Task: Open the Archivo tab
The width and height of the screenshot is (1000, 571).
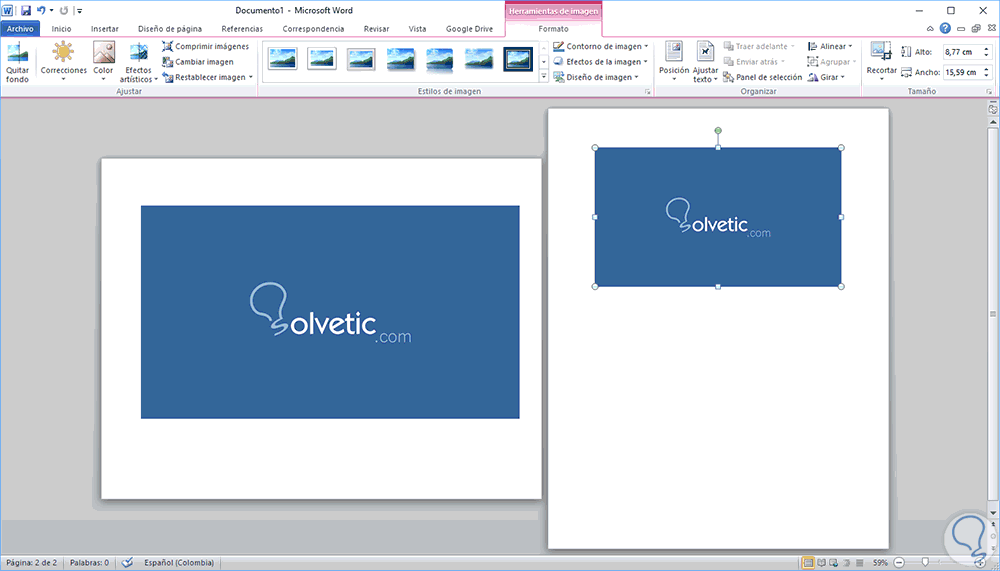Action: pyautogui.click(x=20, y=29)
